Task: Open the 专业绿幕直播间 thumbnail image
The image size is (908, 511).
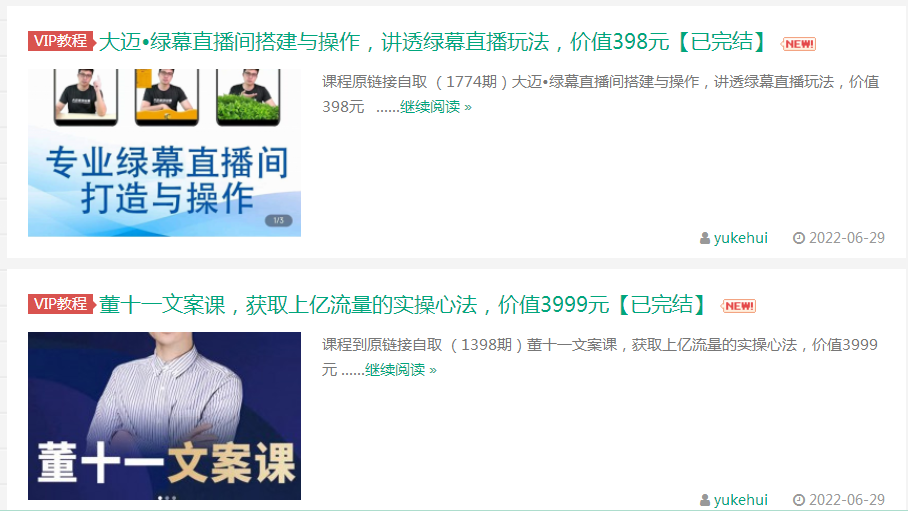Action: pos(164,153)
